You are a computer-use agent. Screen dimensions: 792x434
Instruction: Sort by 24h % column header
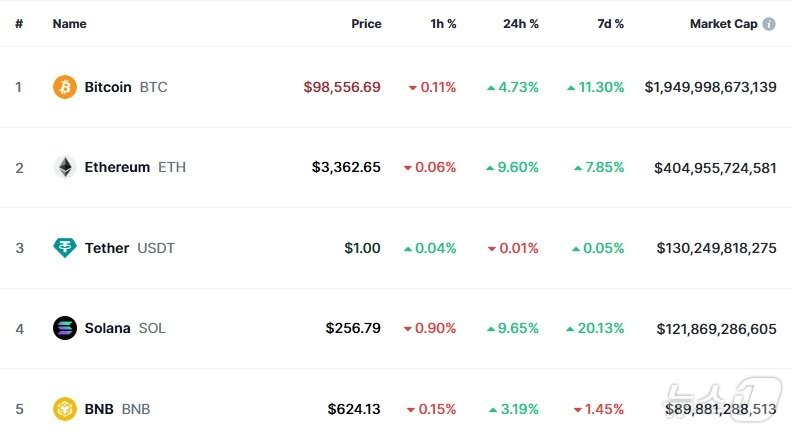[x=520, y=24]
